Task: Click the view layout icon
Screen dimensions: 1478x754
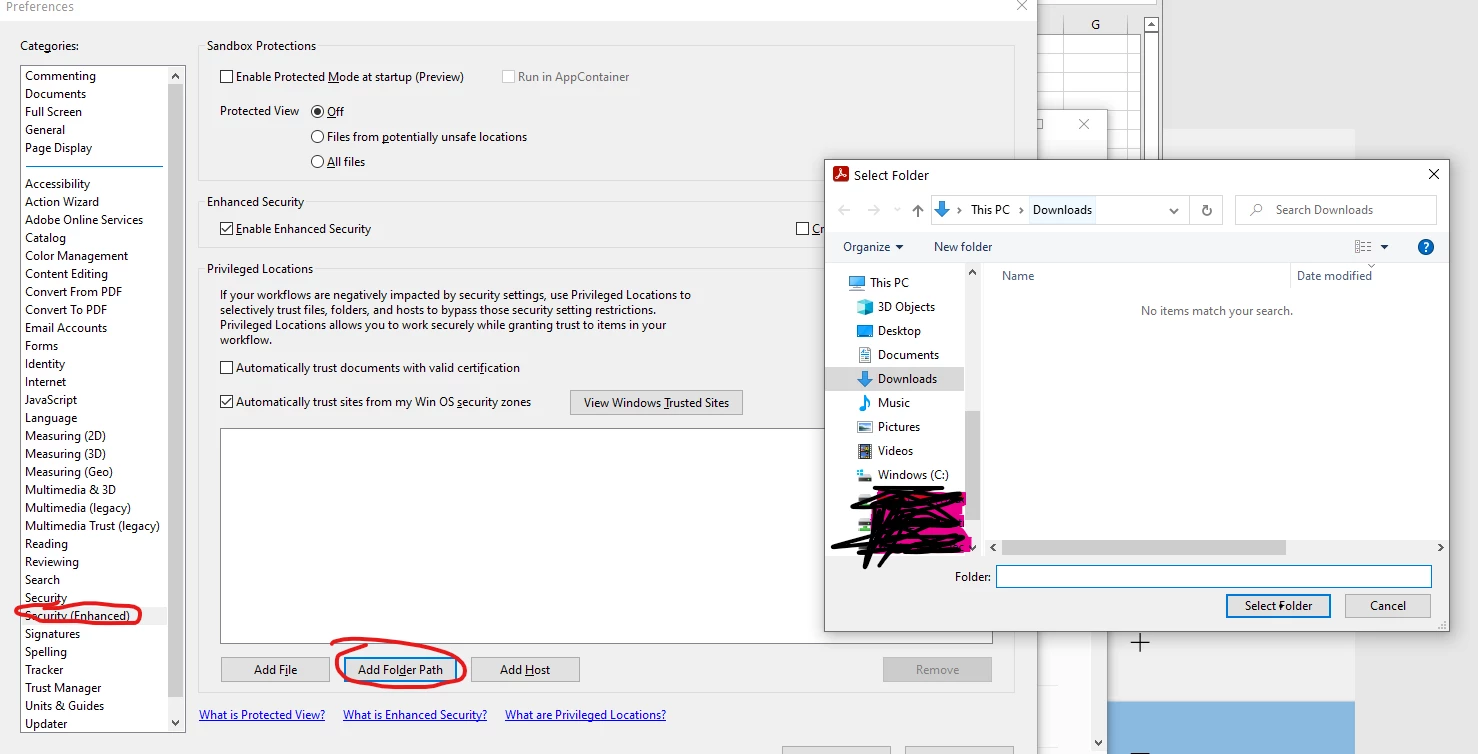Action: (x=1363, y=247)
